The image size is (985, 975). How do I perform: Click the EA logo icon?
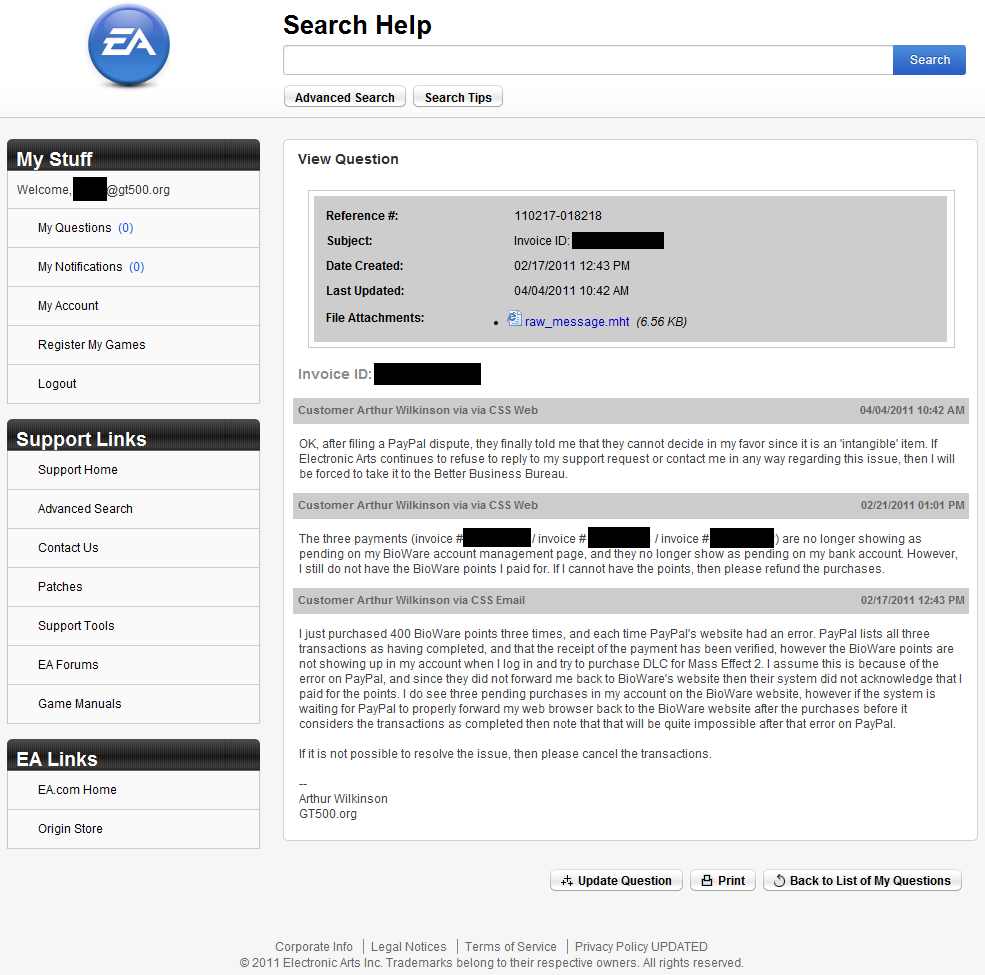pyautogui.click(x=129, y=46)
